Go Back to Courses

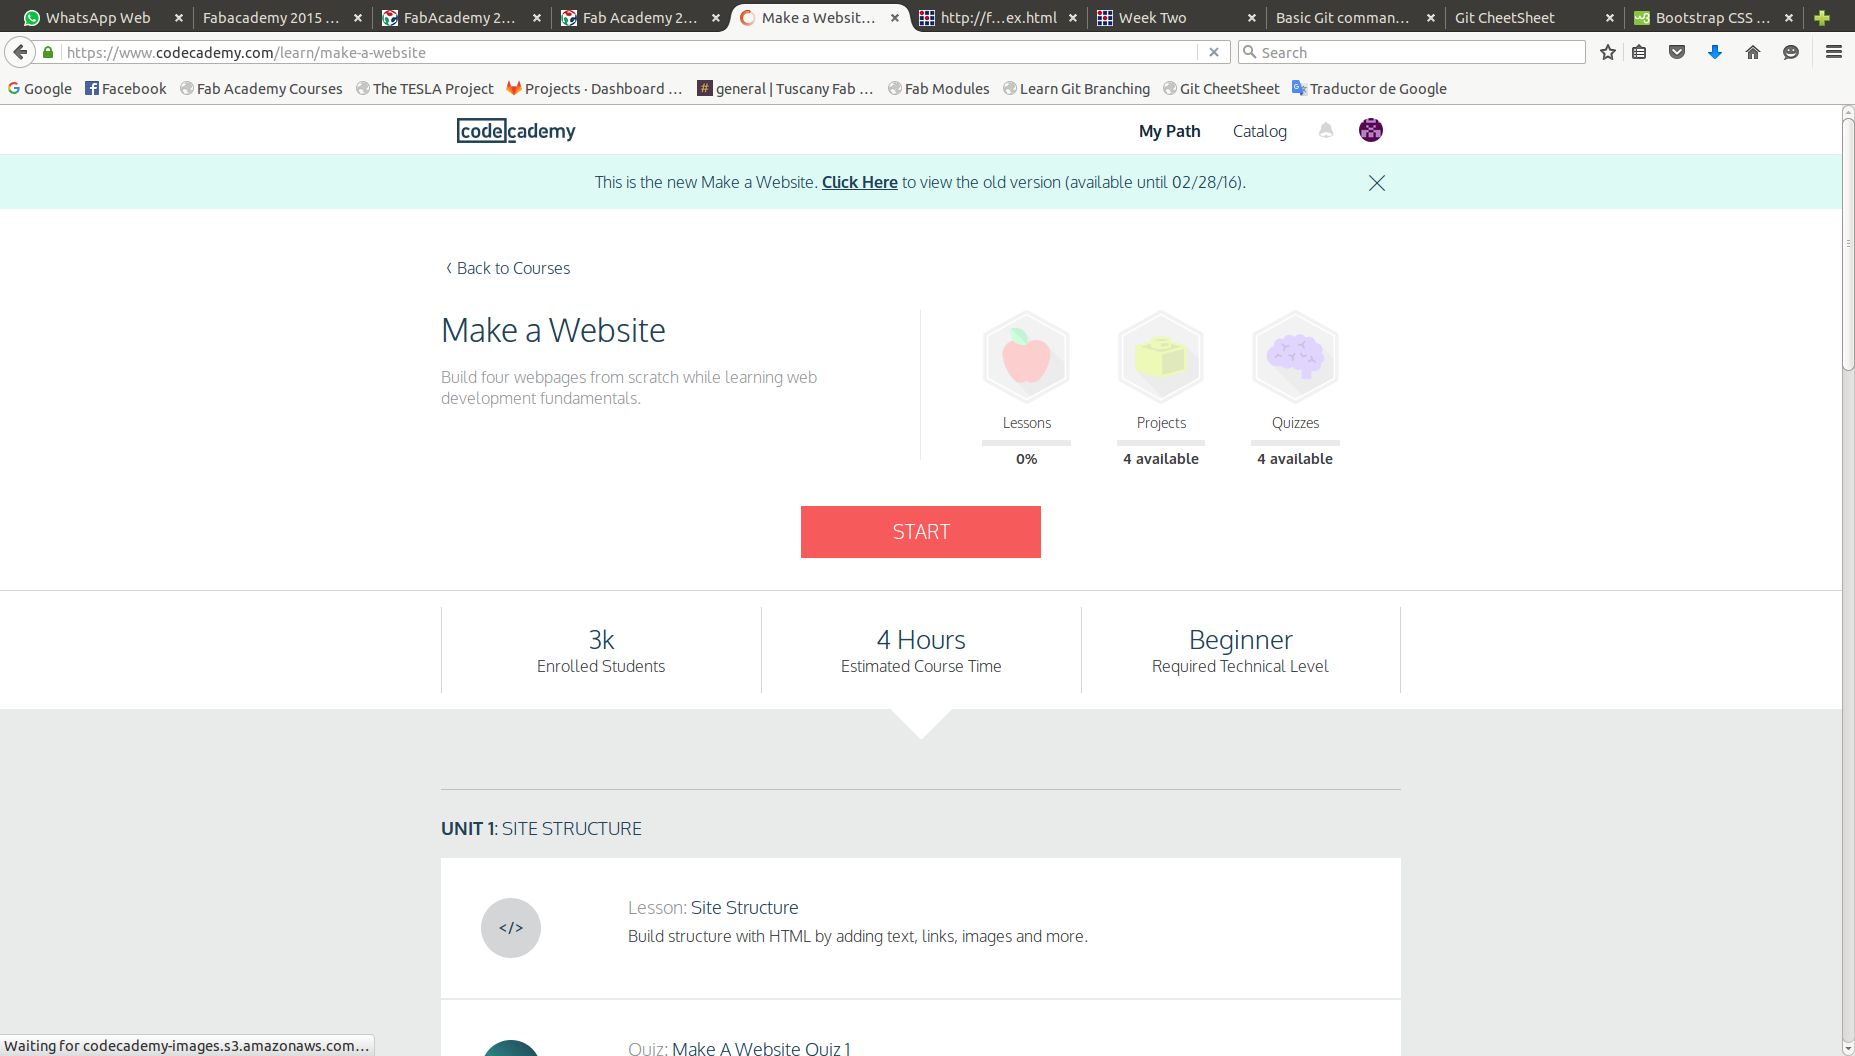tap(508, 268)
